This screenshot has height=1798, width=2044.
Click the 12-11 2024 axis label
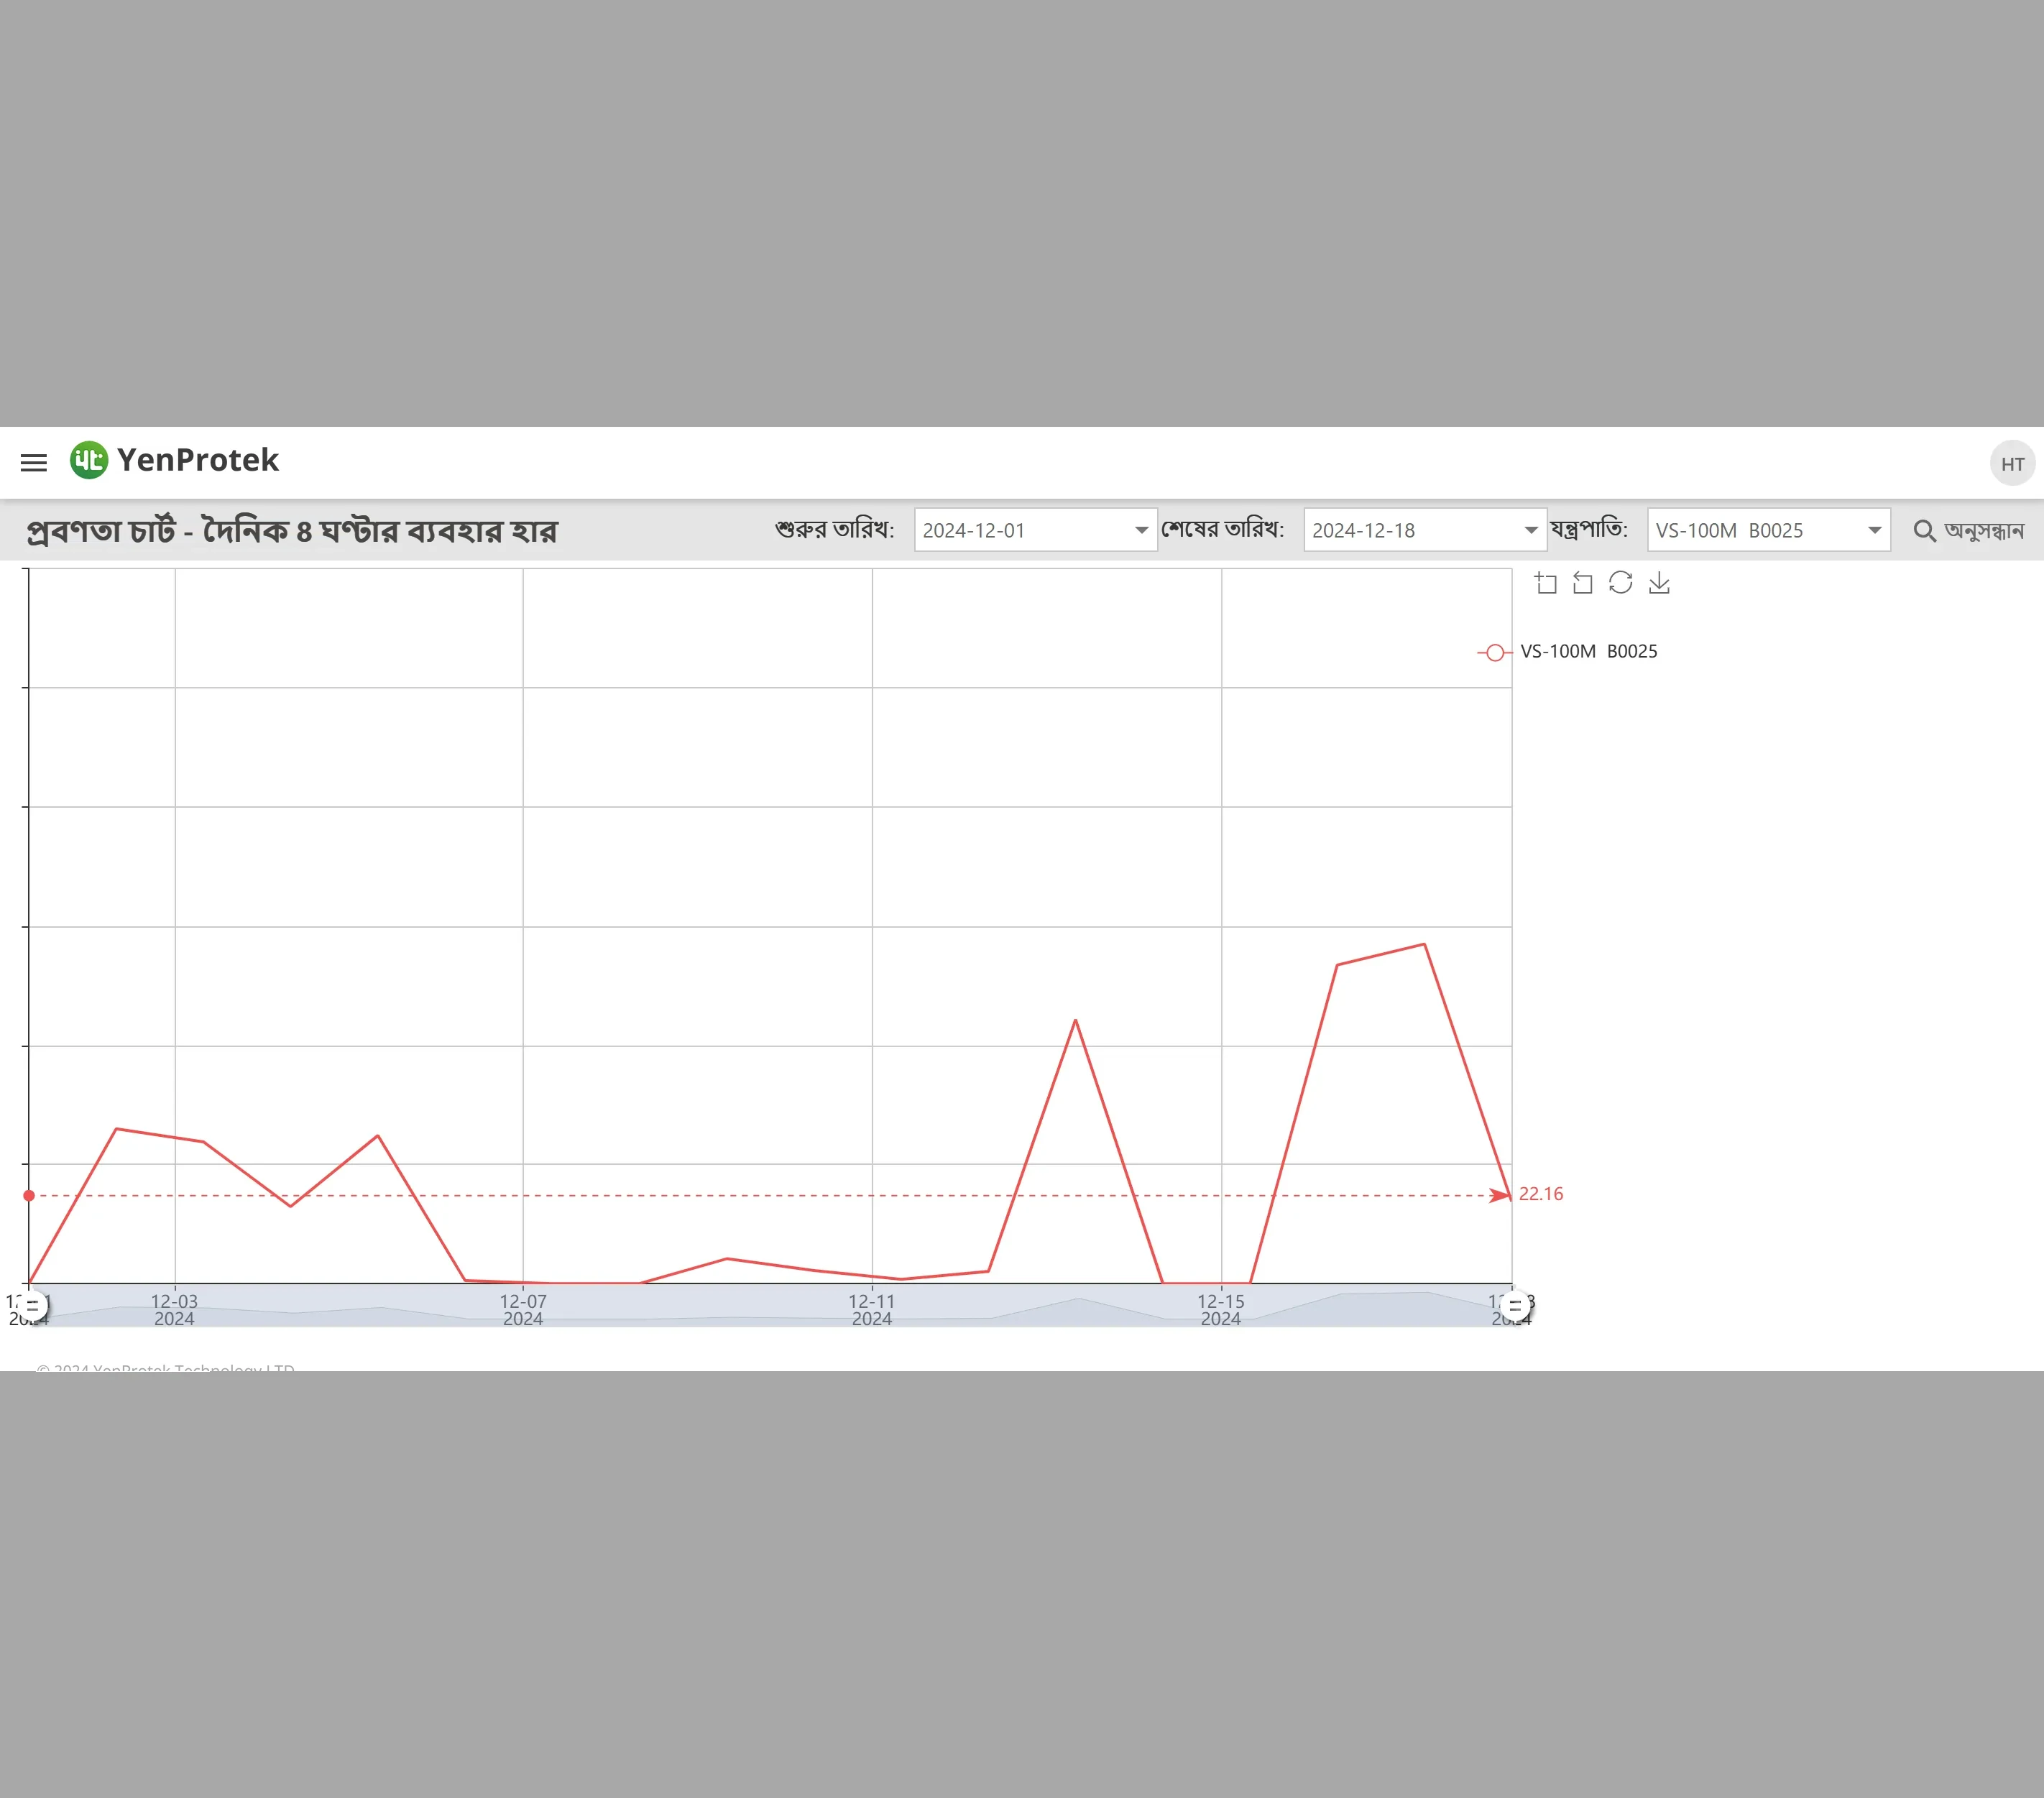[872, 1310]
